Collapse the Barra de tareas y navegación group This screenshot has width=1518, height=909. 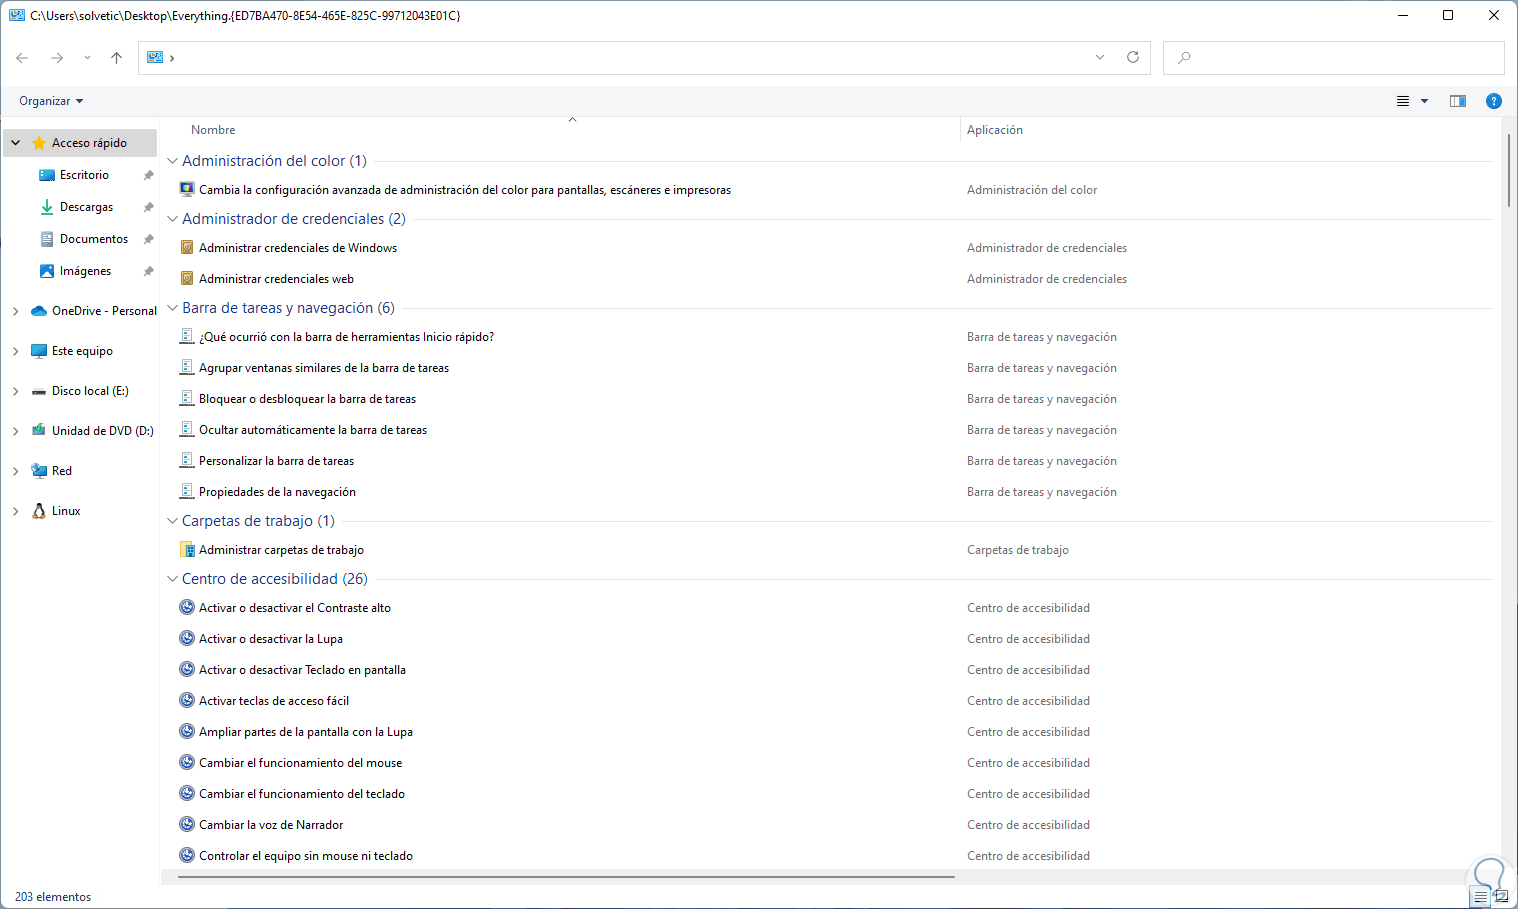point(172,308)
